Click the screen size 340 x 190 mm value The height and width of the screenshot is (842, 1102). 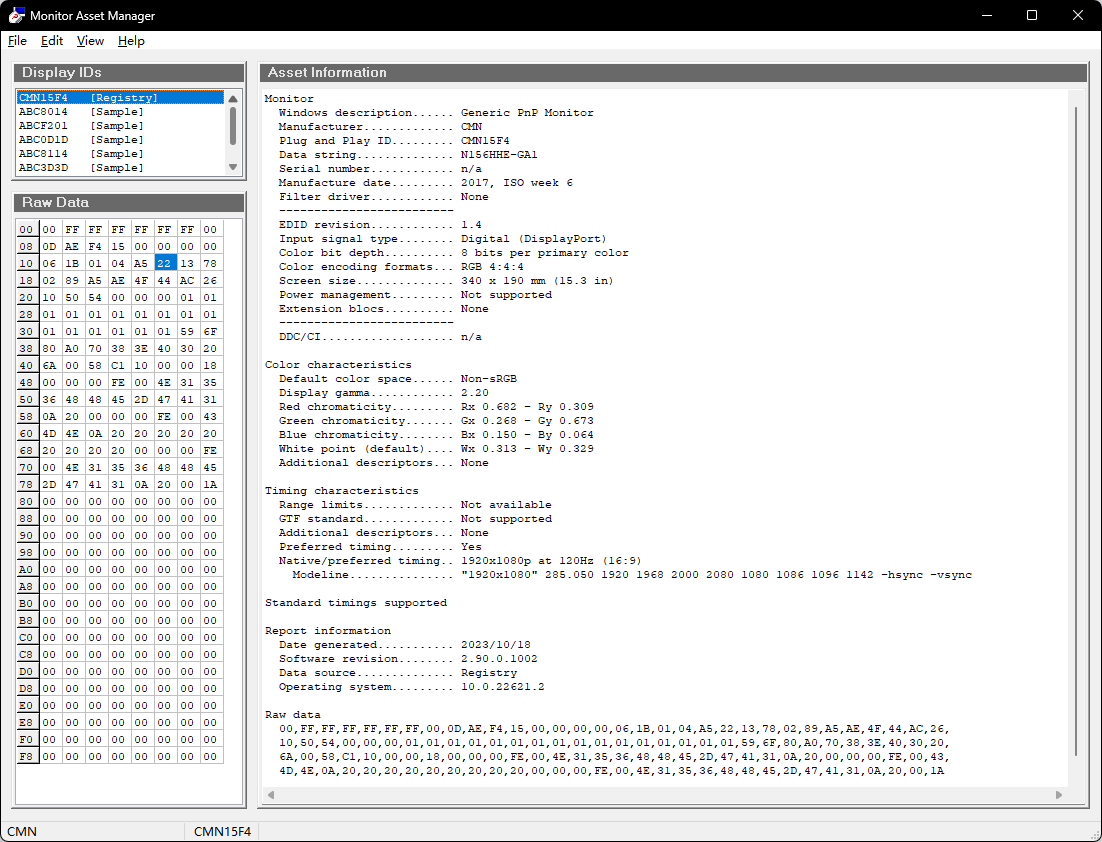pos(537,281)
